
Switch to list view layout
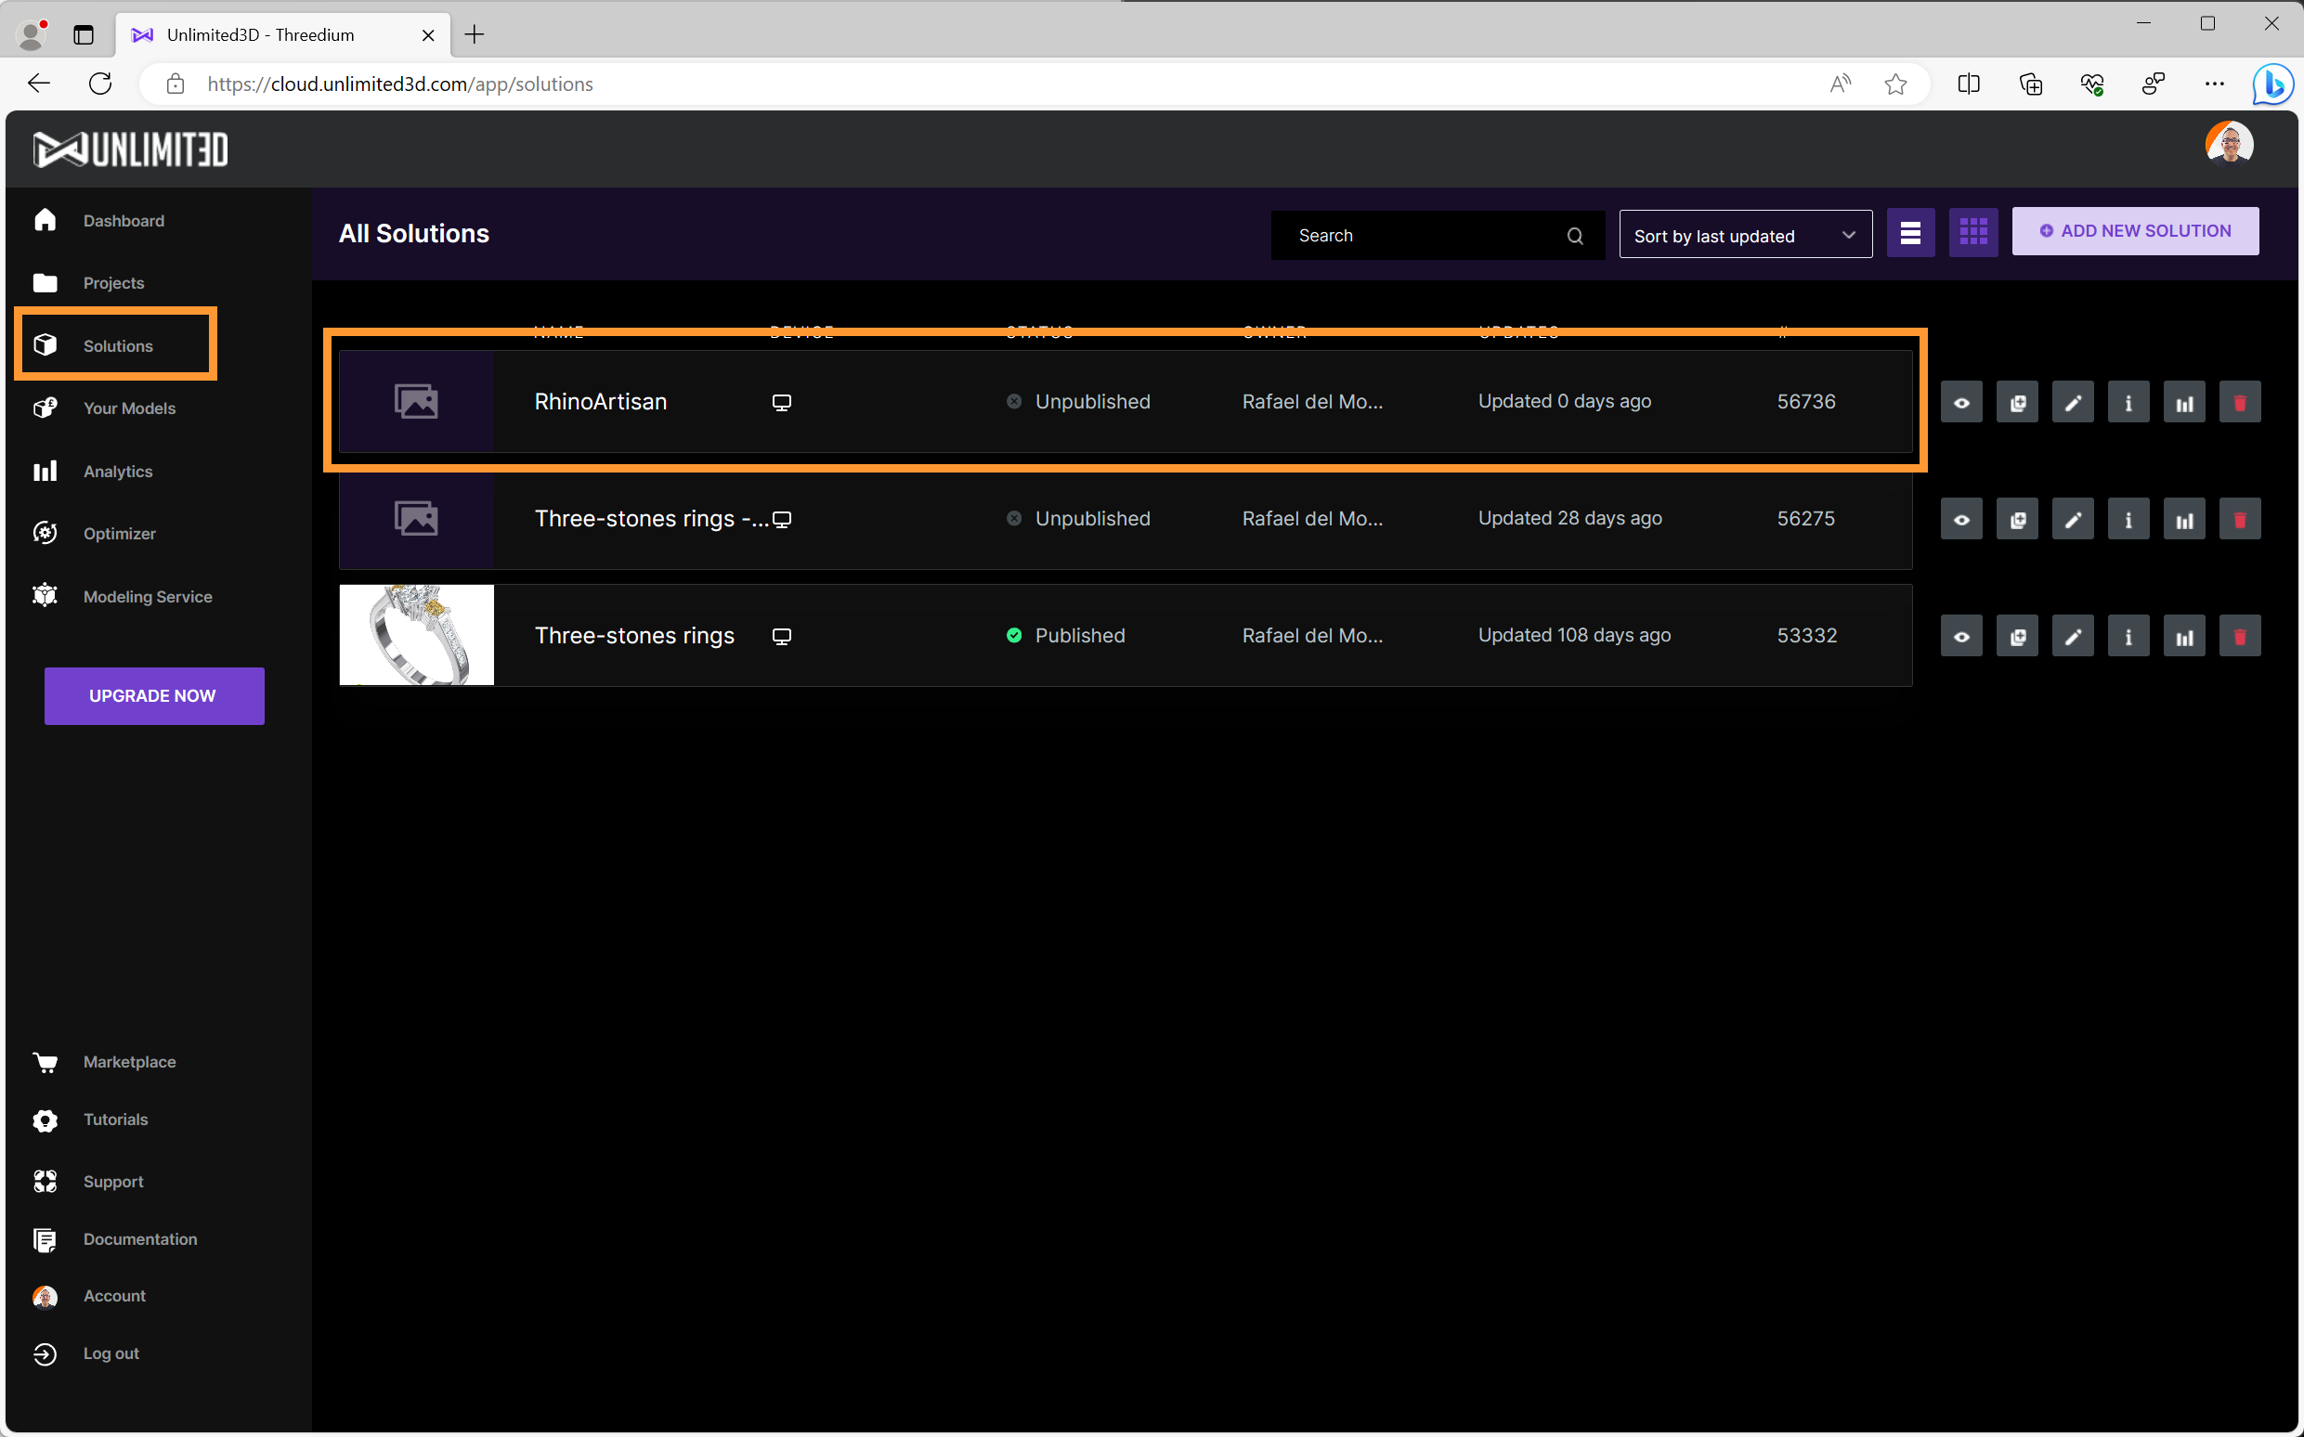pos(1910,232)
